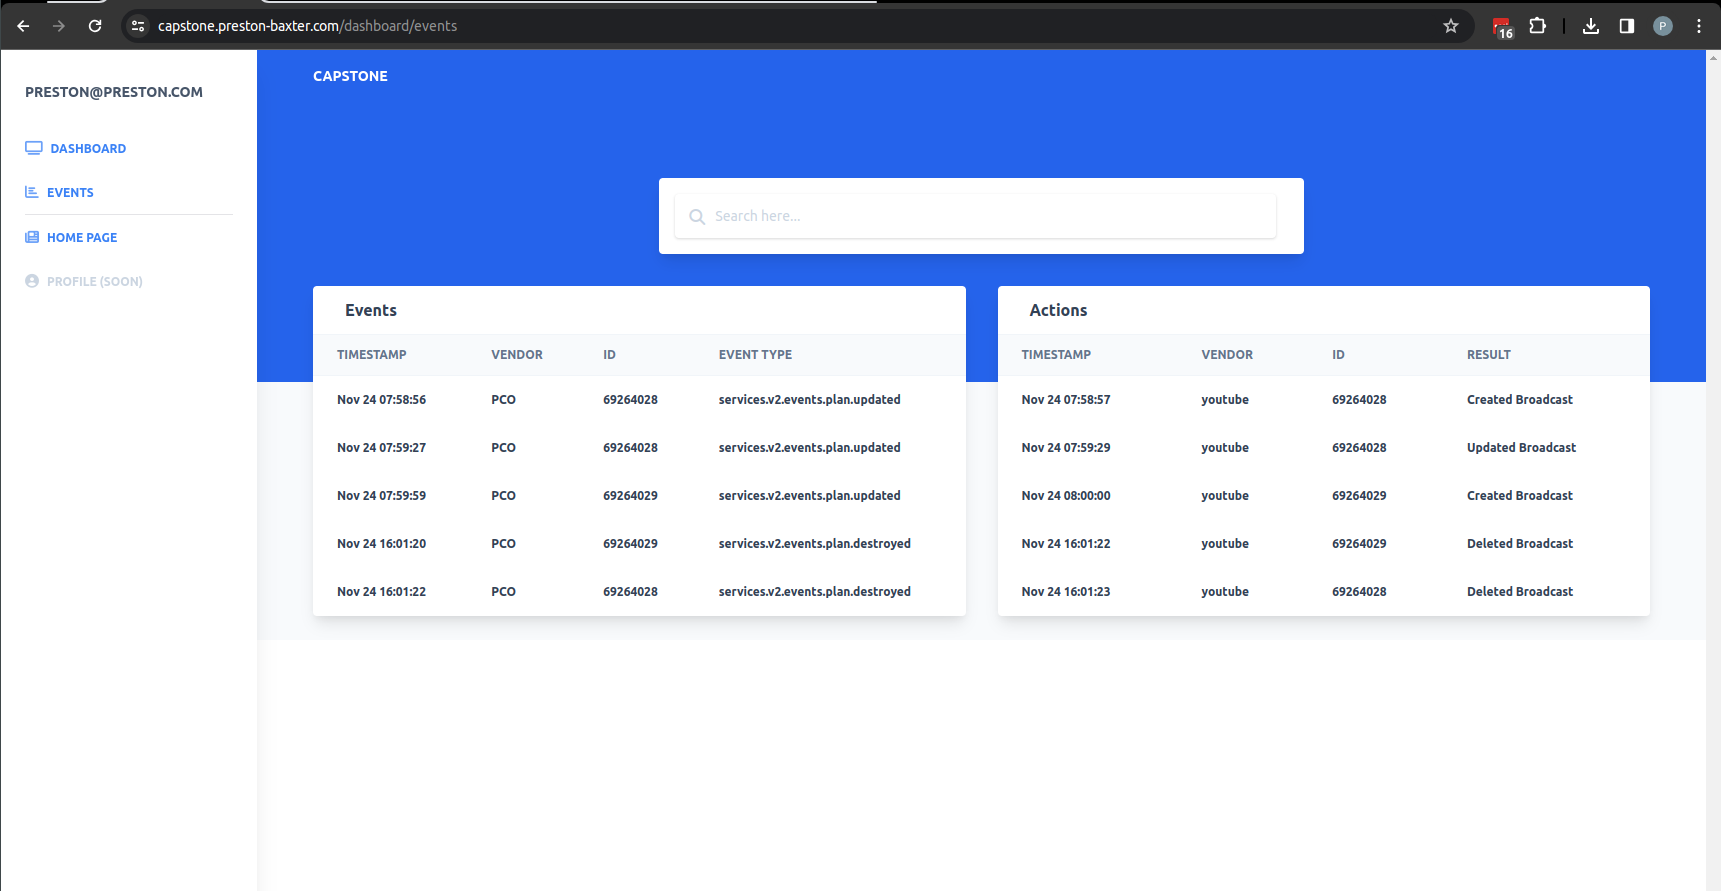The width and height of the screenshot is (1721, 891).
Task: Click Created Broadcast result at 08:00:00
Action: click(x=1520, y=496)
